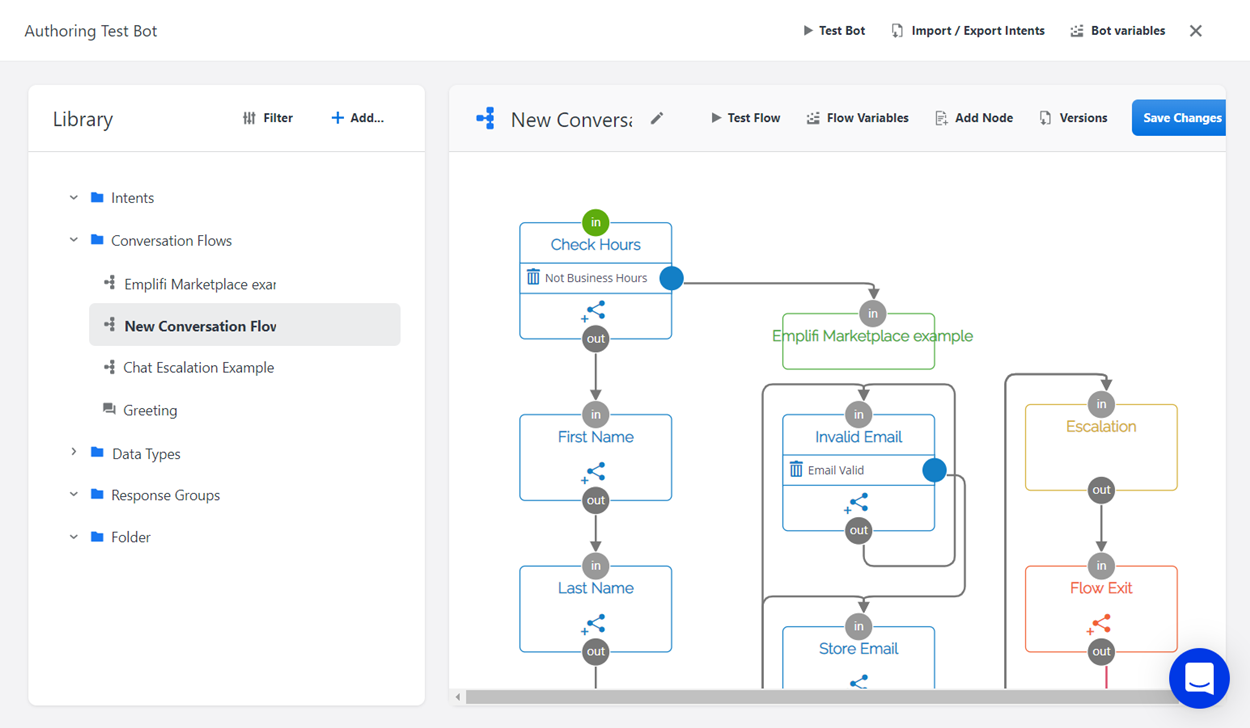
Task: Open Chat Escalation Example flow
Action: [x=198, y=367]
